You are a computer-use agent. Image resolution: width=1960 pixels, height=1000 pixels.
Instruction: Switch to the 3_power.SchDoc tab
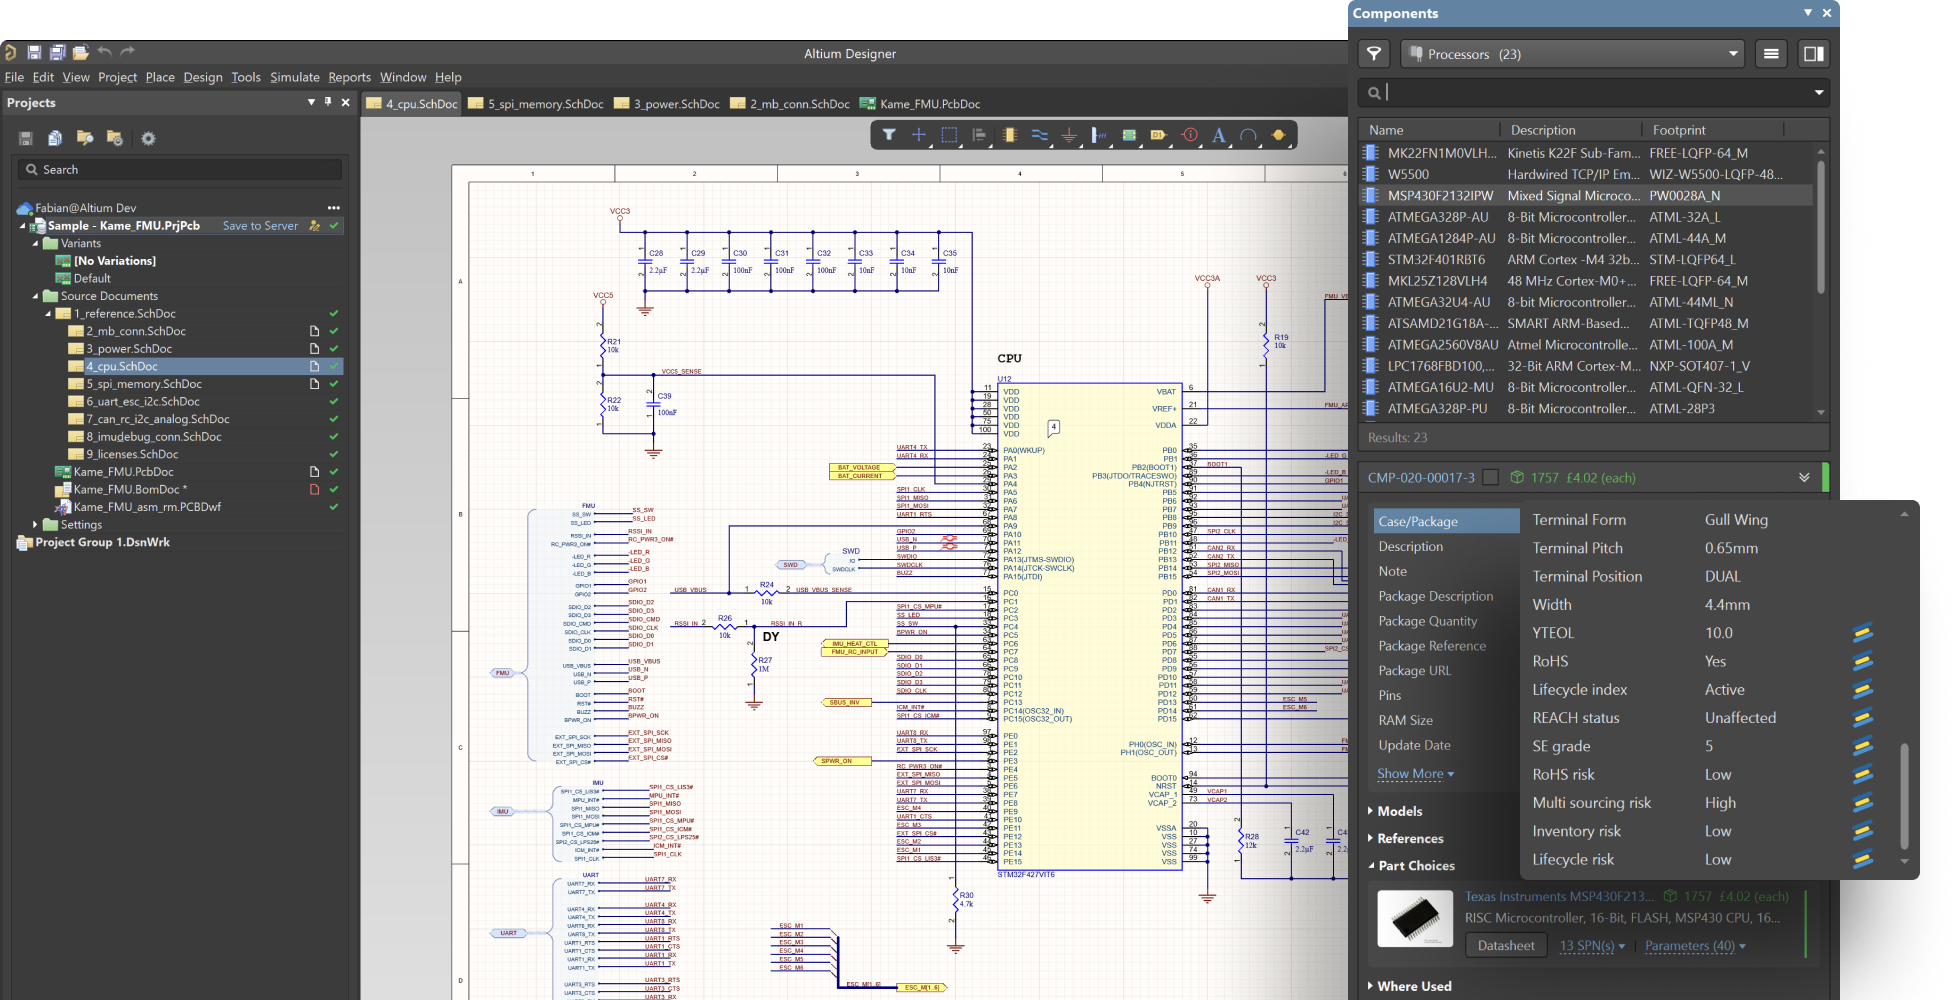coord(666,104)
